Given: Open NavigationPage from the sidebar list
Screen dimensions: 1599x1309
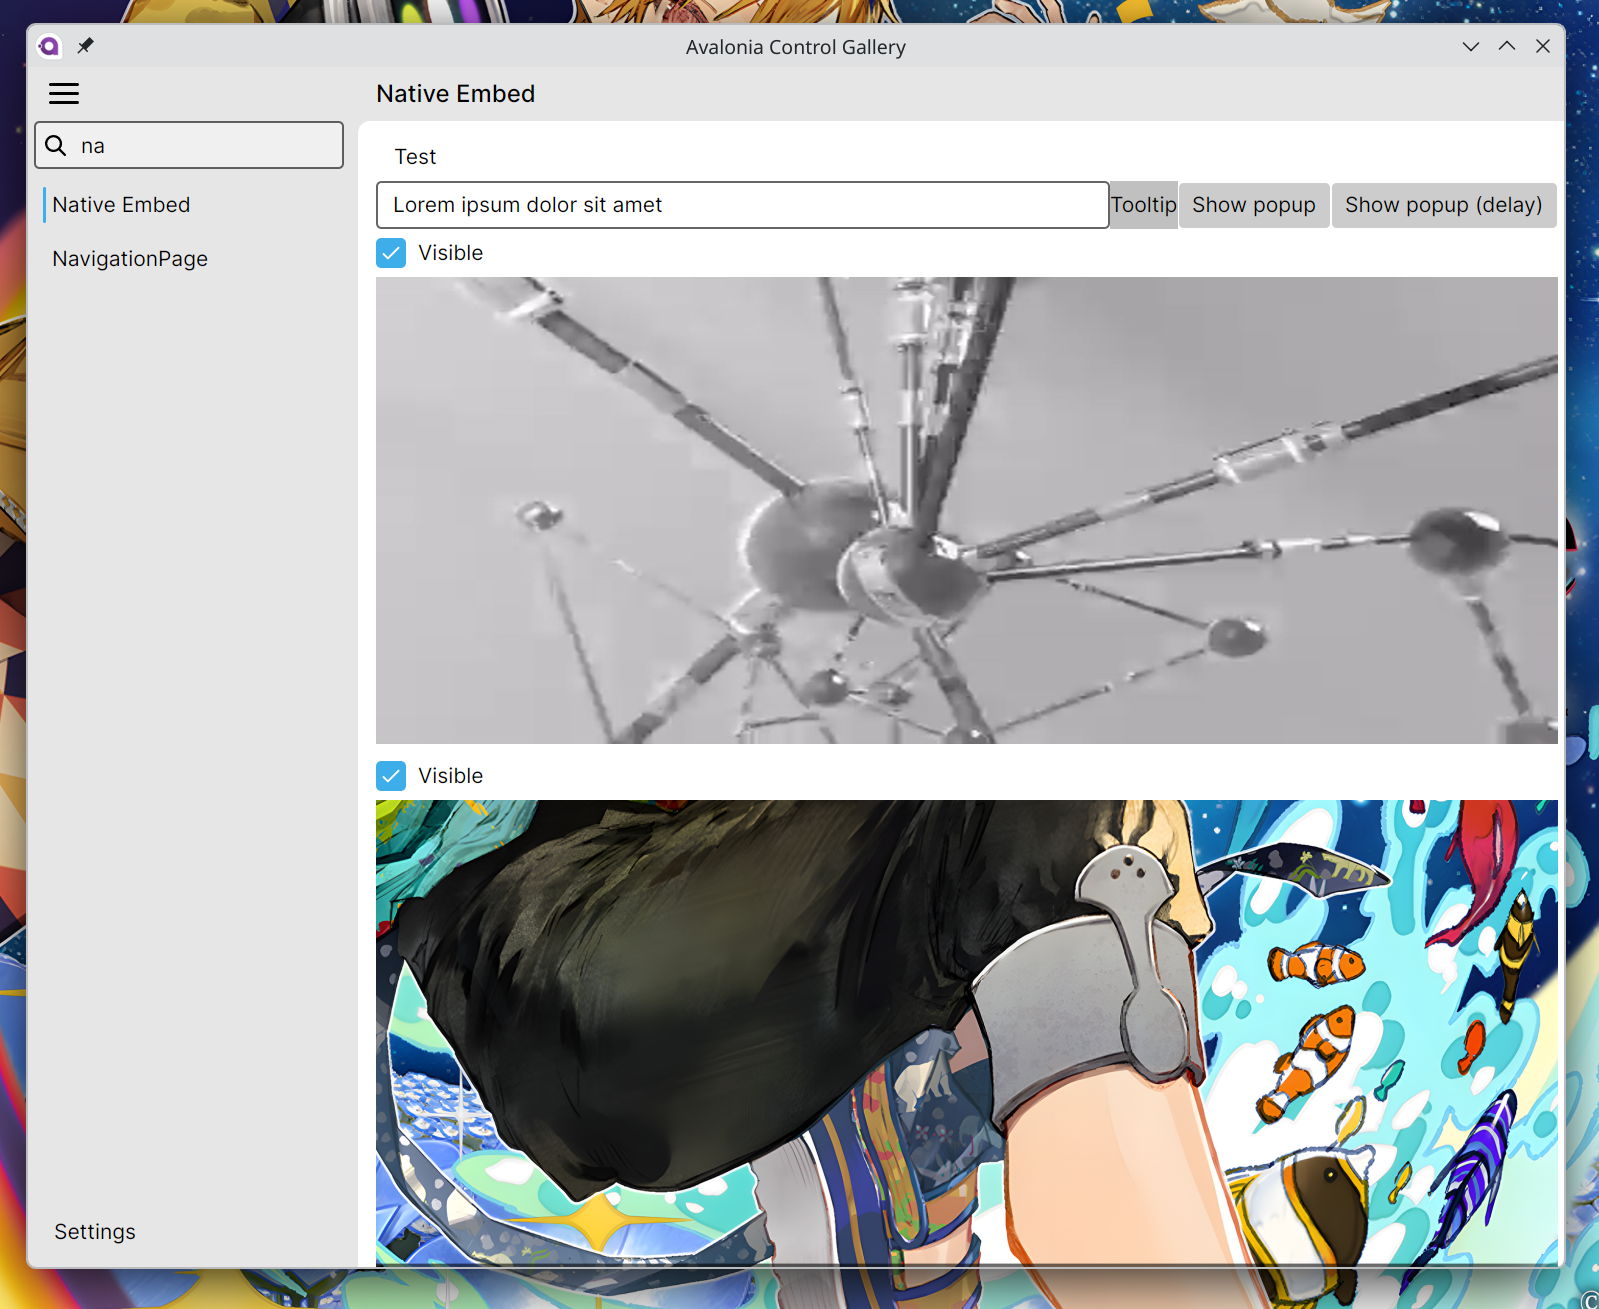Looking at the screenshot, I should coord(130,259).
